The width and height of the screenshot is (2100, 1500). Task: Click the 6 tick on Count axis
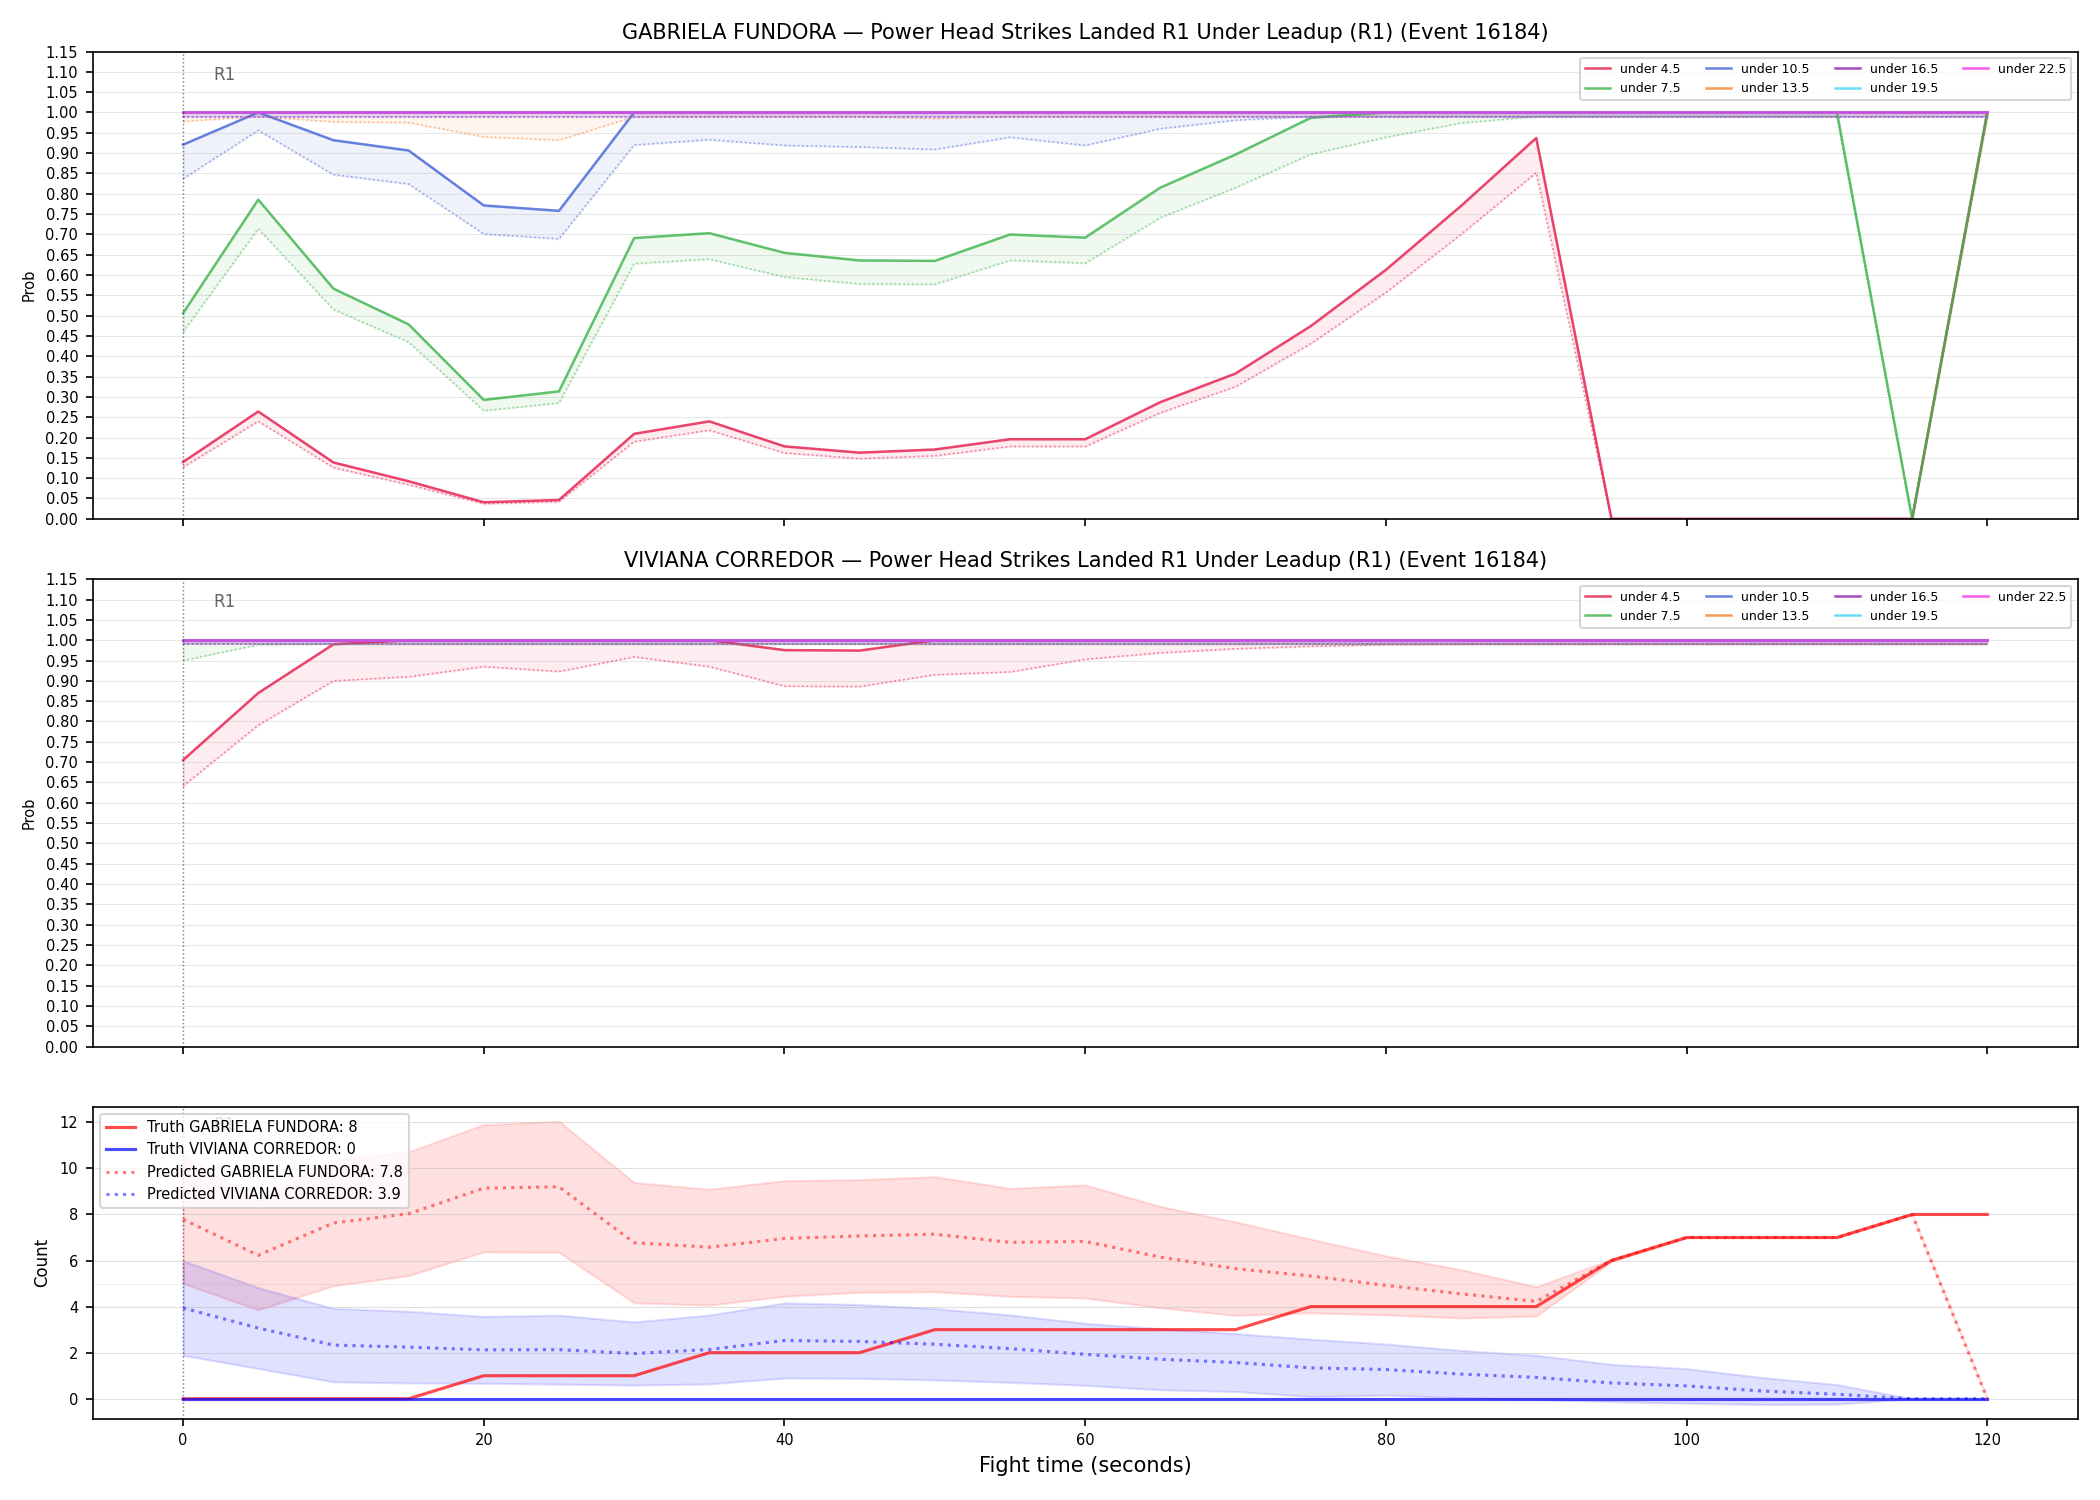pyautogui.click(x=73, y=1261)
